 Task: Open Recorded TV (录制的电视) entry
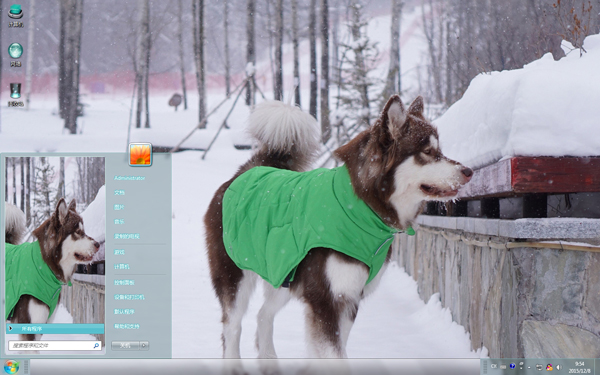(127, 236)
